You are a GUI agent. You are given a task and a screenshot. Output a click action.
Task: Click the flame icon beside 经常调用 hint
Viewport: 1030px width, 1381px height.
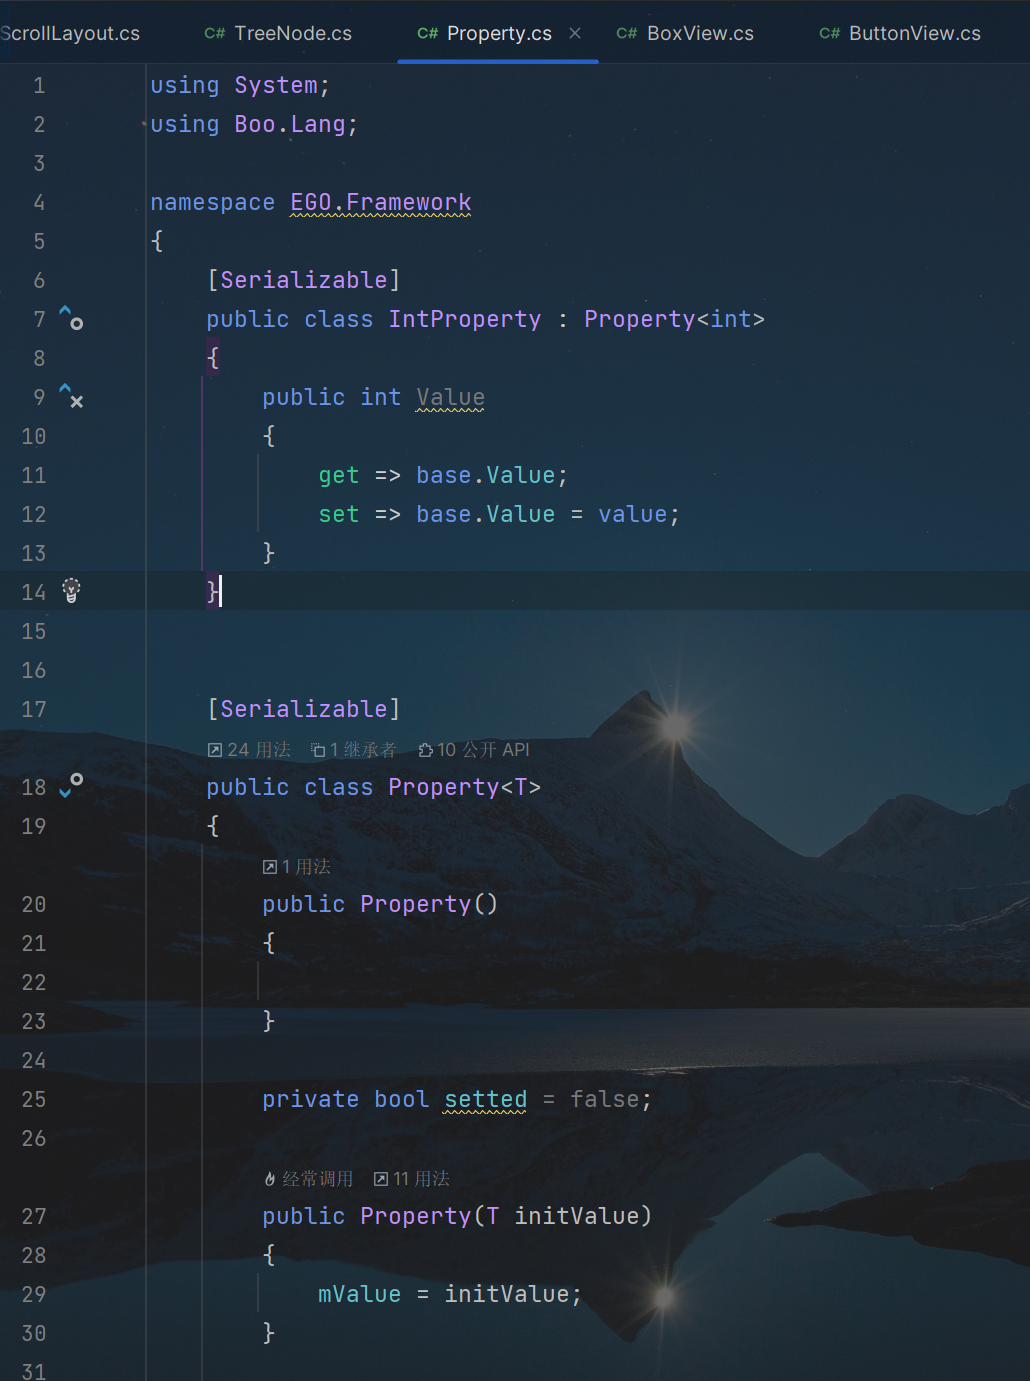click(x=270, y=1179)
